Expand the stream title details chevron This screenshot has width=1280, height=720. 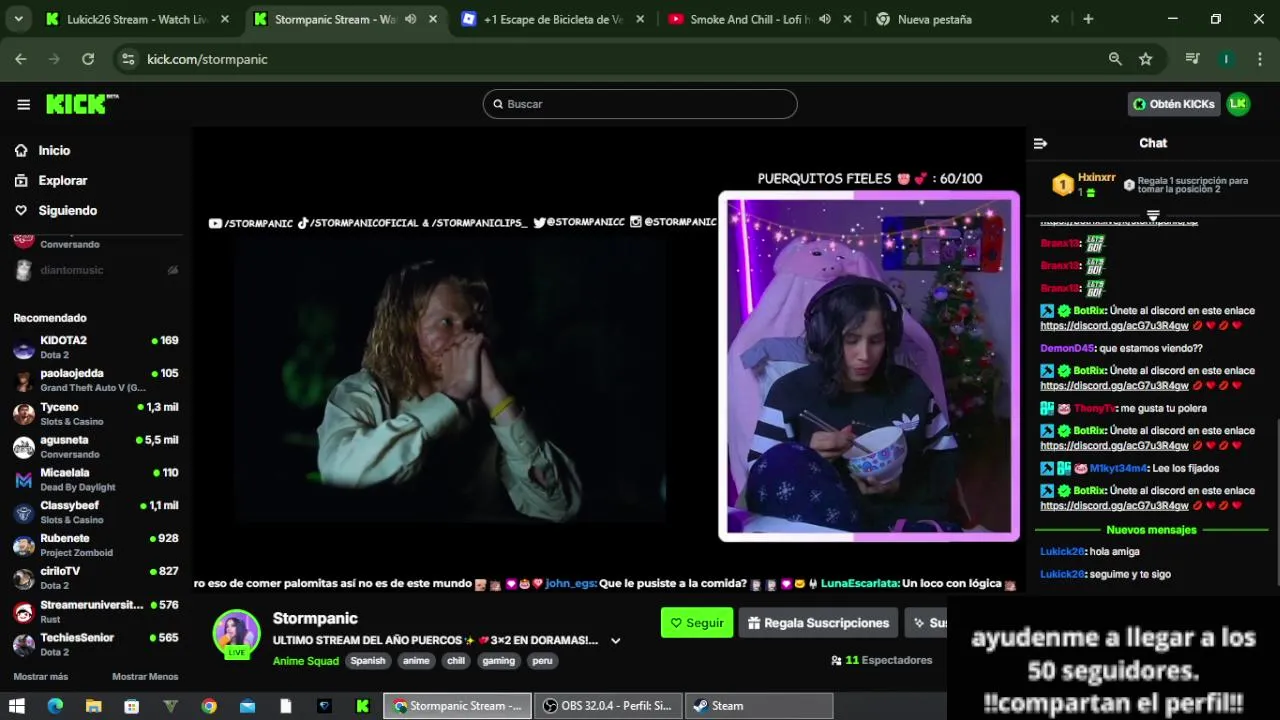616,641
